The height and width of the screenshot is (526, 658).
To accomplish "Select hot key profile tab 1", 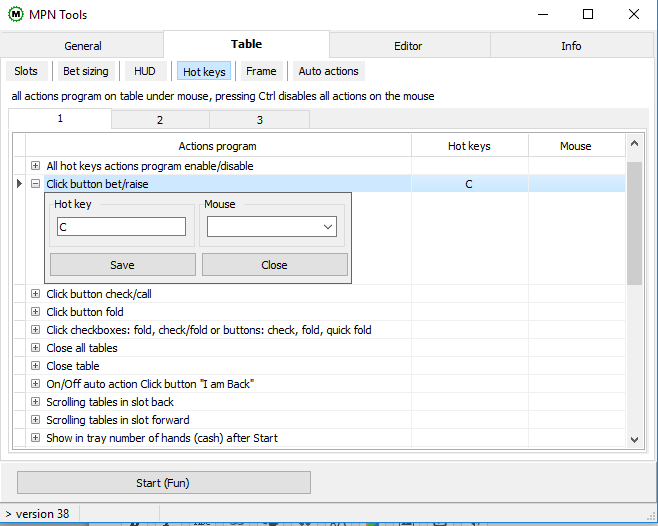I will click(60, 118).
